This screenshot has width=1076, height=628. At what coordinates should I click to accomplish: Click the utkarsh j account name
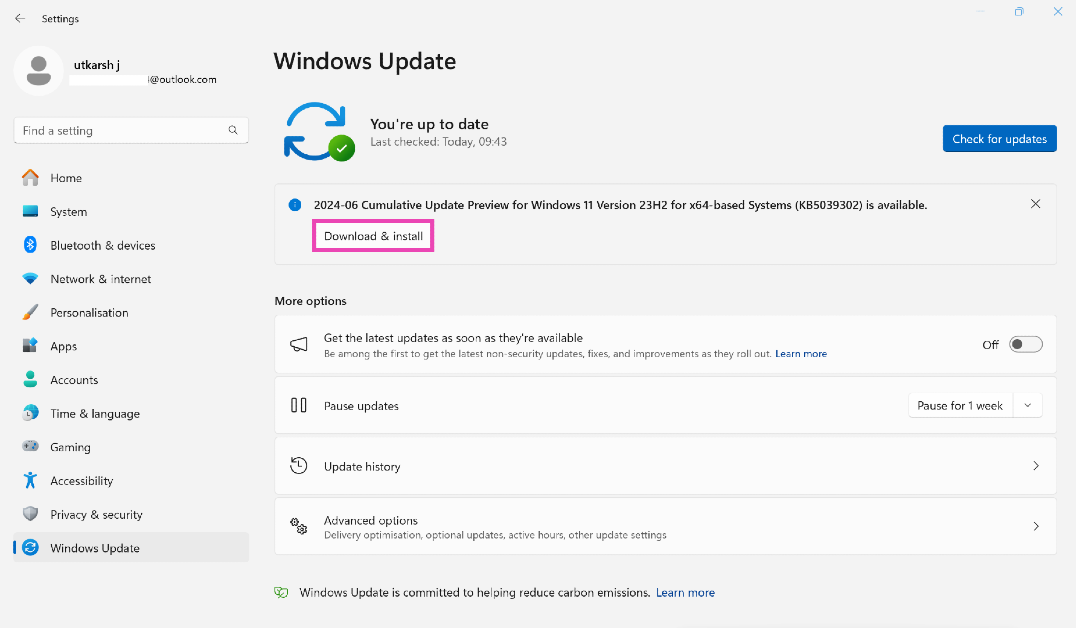click(x=97, y=65)
